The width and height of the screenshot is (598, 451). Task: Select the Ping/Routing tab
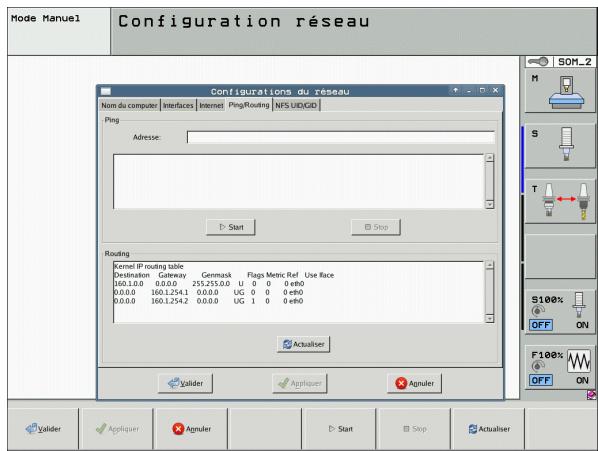click(x=249, y=105)
